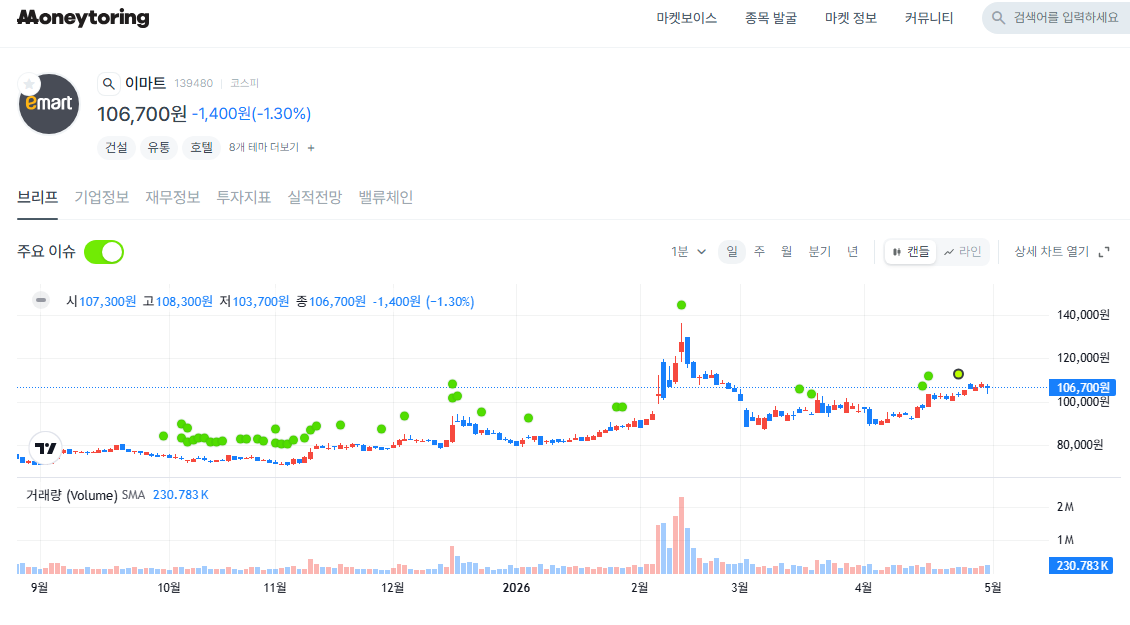Open the emart company logo
The image size is (1130, 625).
[48, 104]
